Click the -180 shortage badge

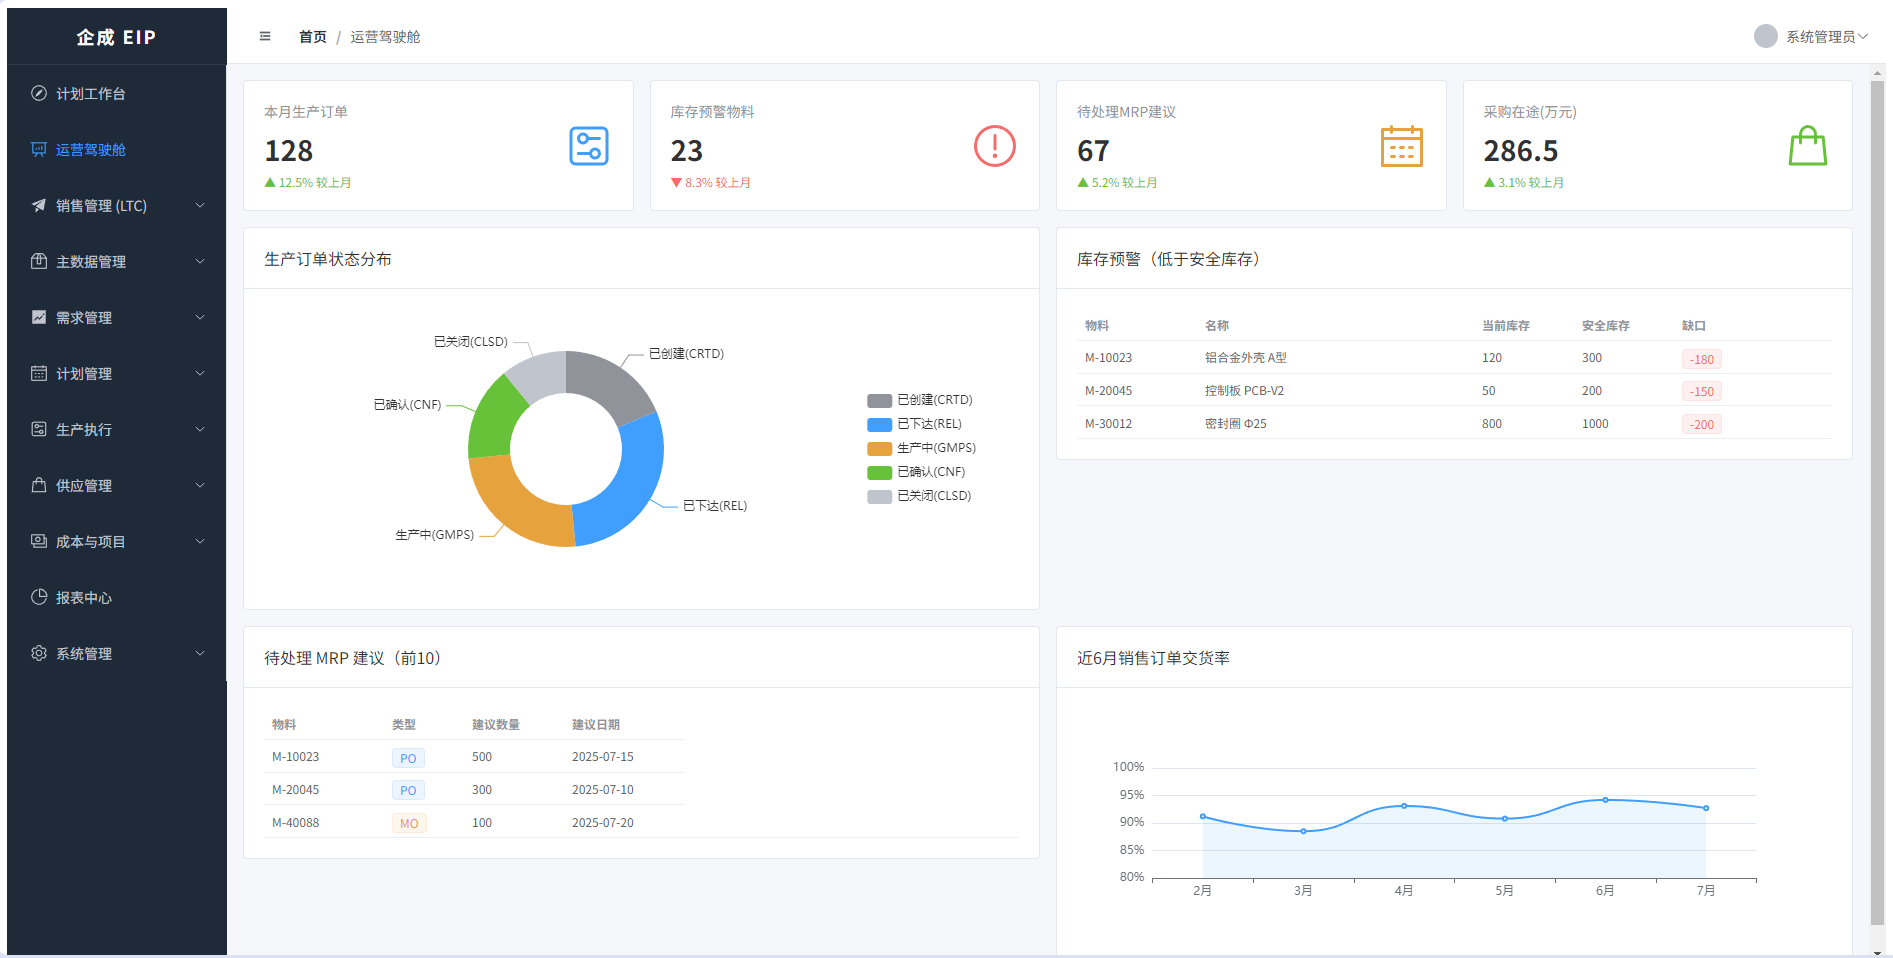coord(1702,359)
